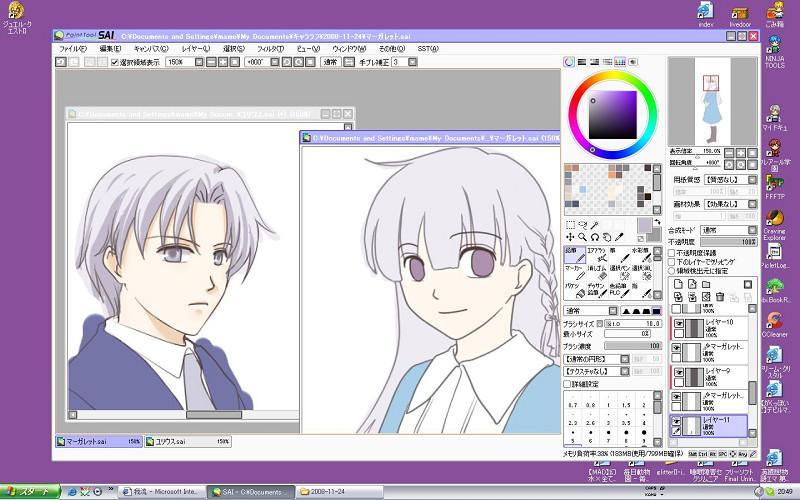This screenshot has width=800, height=500.
Task: Enable 下のレイヤーでクリッピング checkbox
Action: pyautogui.click(x=672, y=262)
